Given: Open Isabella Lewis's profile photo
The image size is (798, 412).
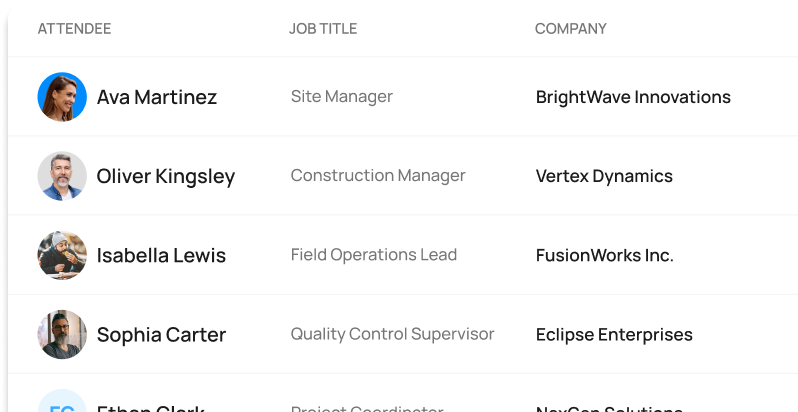Looking at the screenshot, I should coord(62,255).
